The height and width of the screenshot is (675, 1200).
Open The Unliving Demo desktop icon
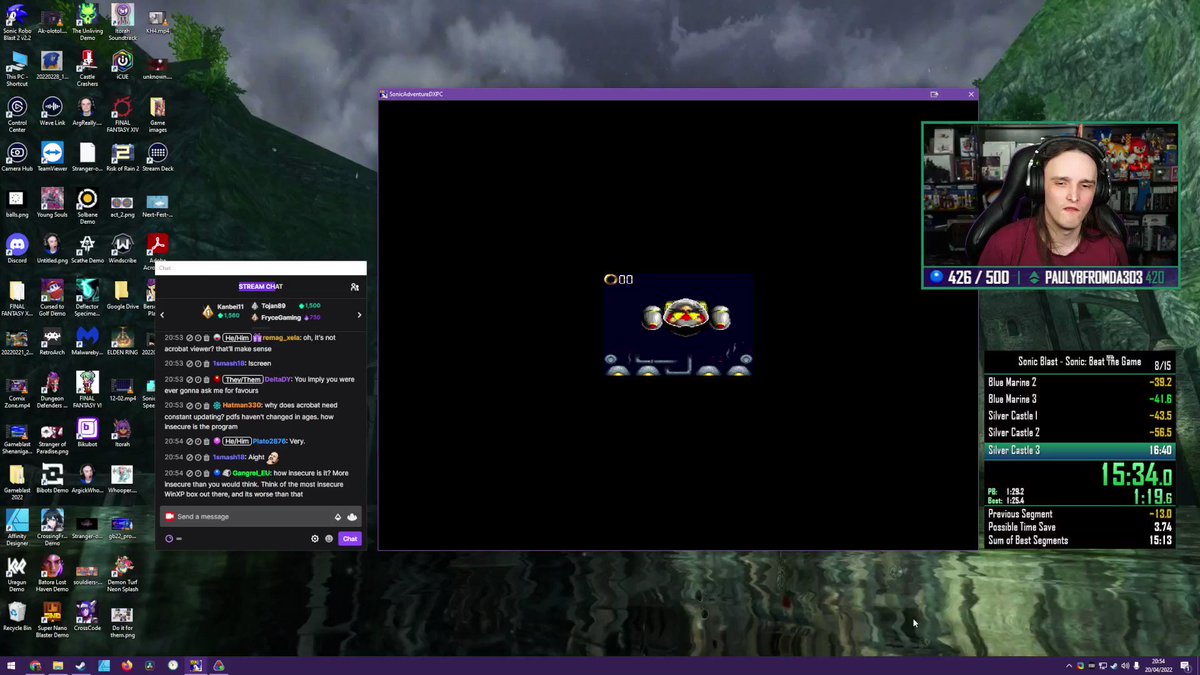pos(87,20)
